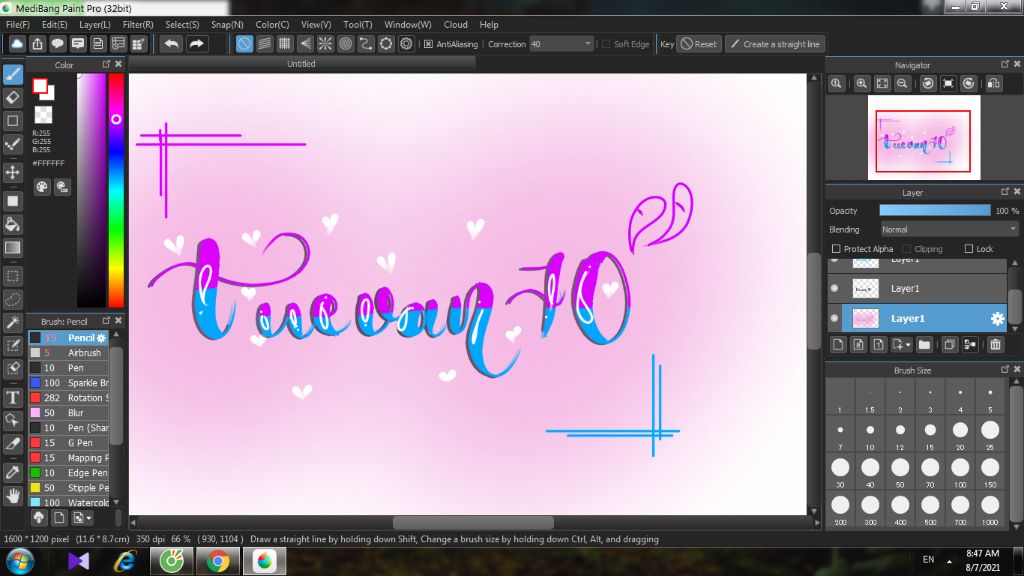Select the rectangular Select tool
The height and width of the screenshot is (576, 1024).
pyautogui.click(x=12, y=276)
